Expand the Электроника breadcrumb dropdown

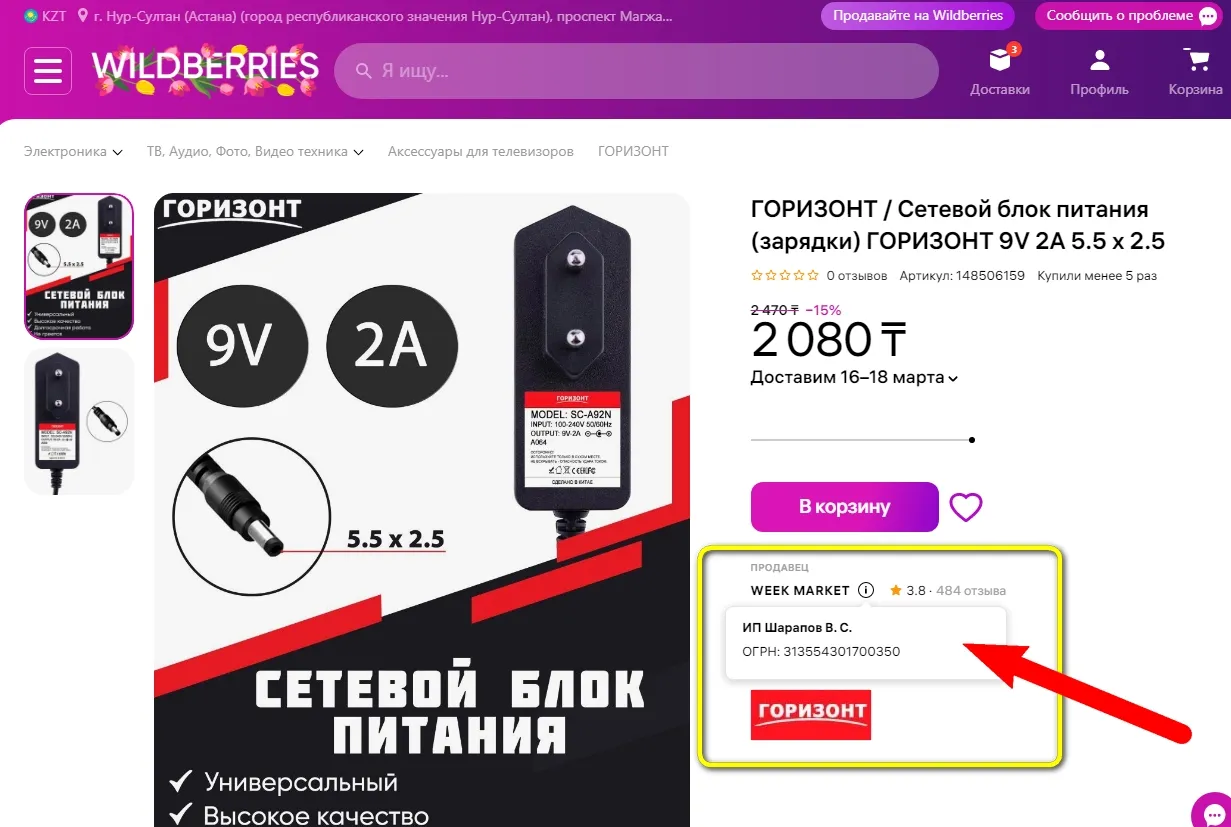coord(73,152)
